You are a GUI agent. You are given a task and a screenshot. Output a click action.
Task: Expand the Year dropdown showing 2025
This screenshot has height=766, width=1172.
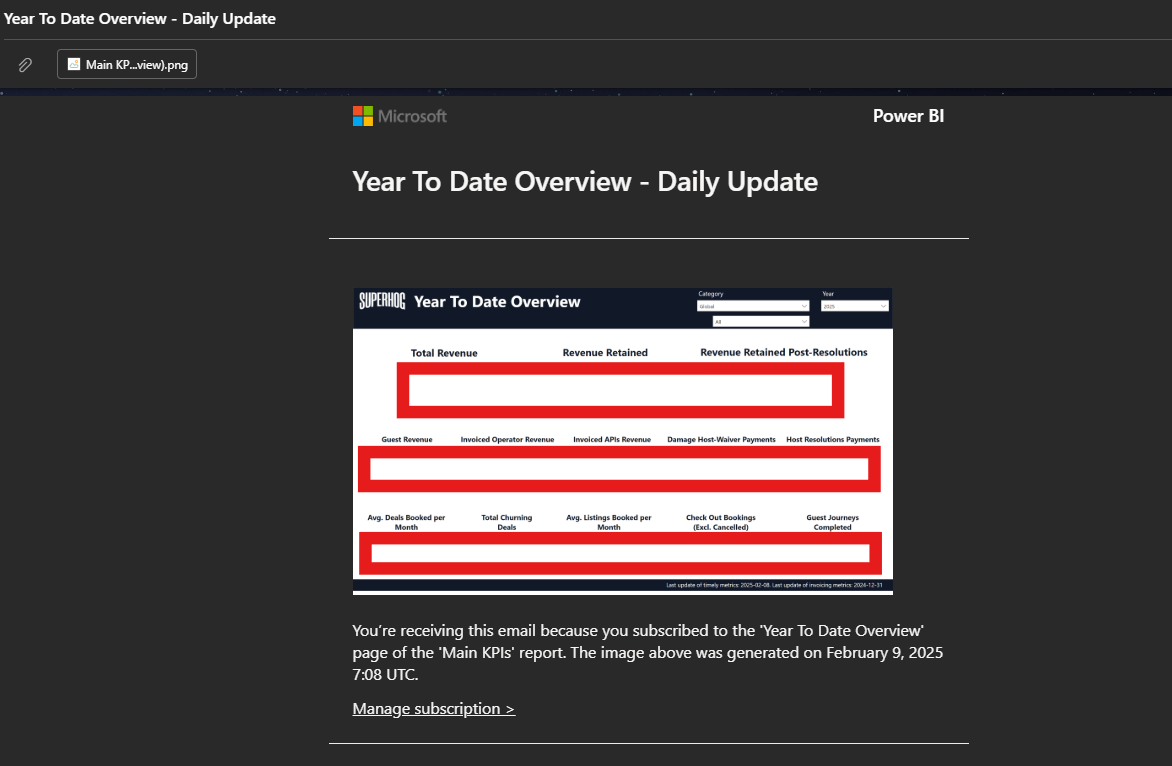[x=854, y=306]
